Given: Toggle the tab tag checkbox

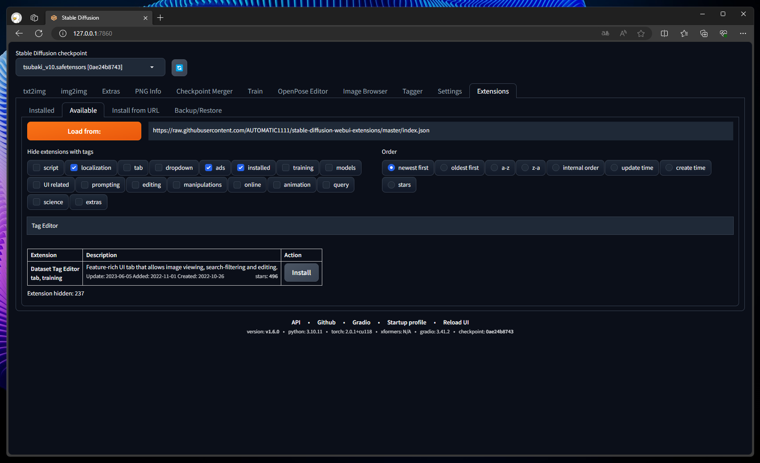Looking at the screenshot, I should pos(127,168).
